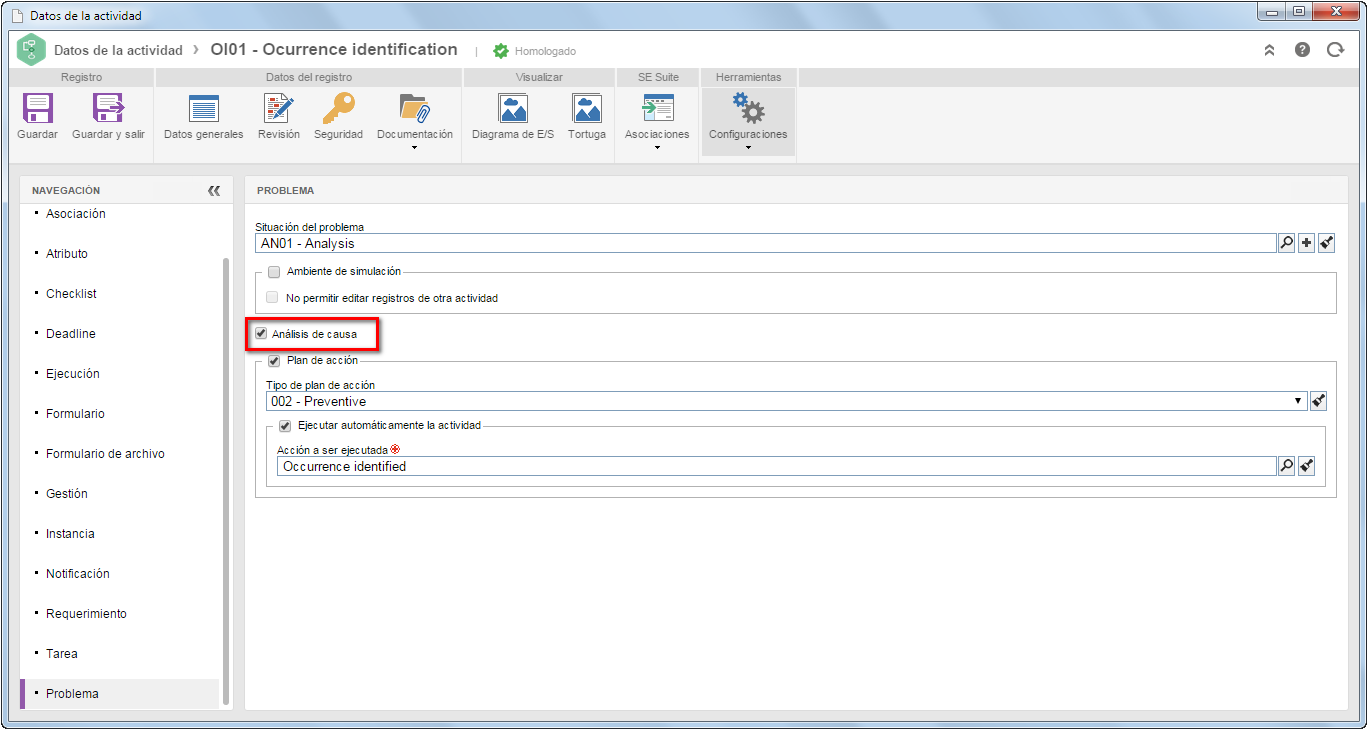
Task: Click Datos de la actividad breadcrumb
Action: [118, 50]
